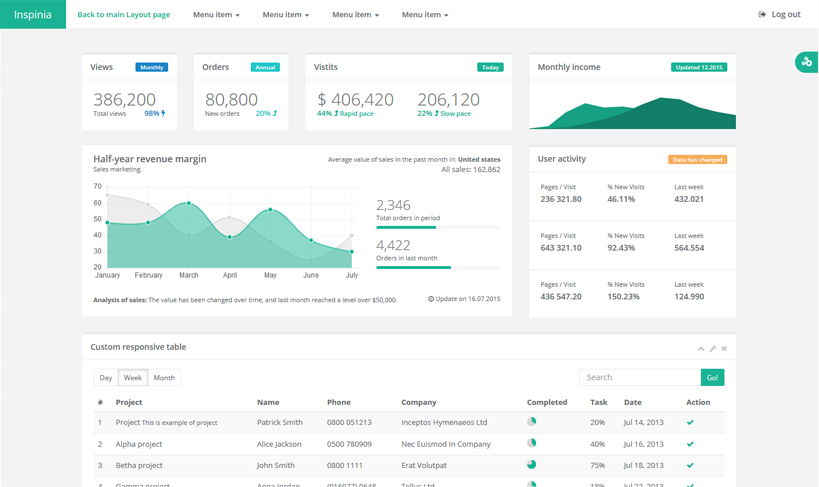
Task: Open the third Menu item in navbar
Action: pyautogui.click(x=355, y=15)
